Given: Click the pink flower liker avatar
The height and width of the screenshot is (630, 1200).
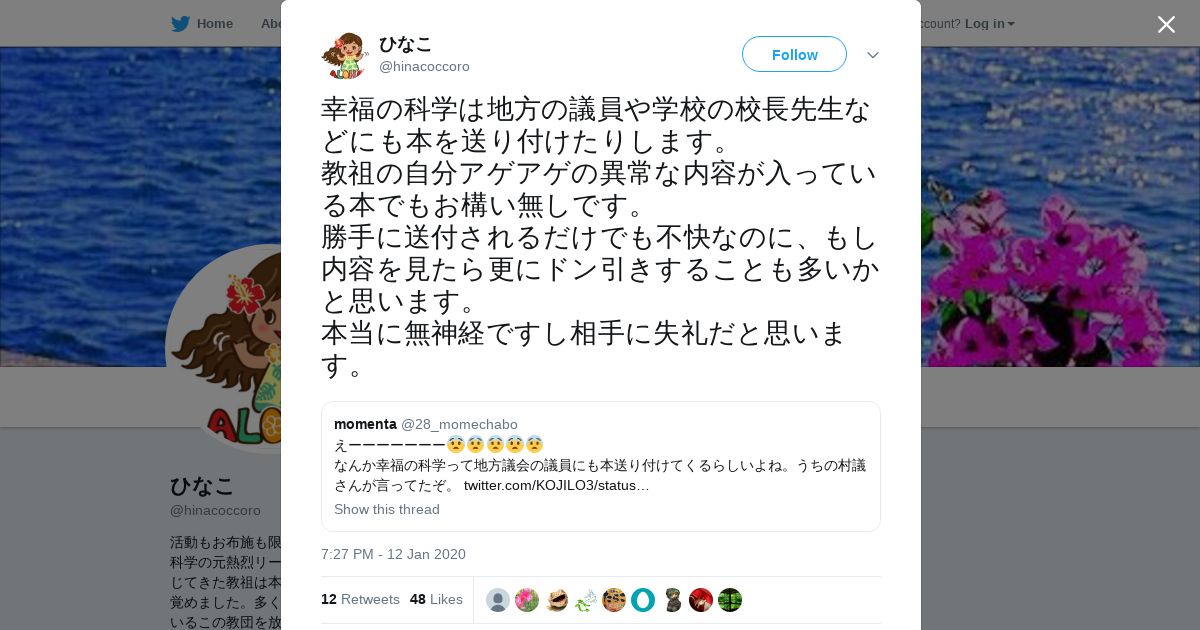Looking at the screenshot, I should click(527, 600).
